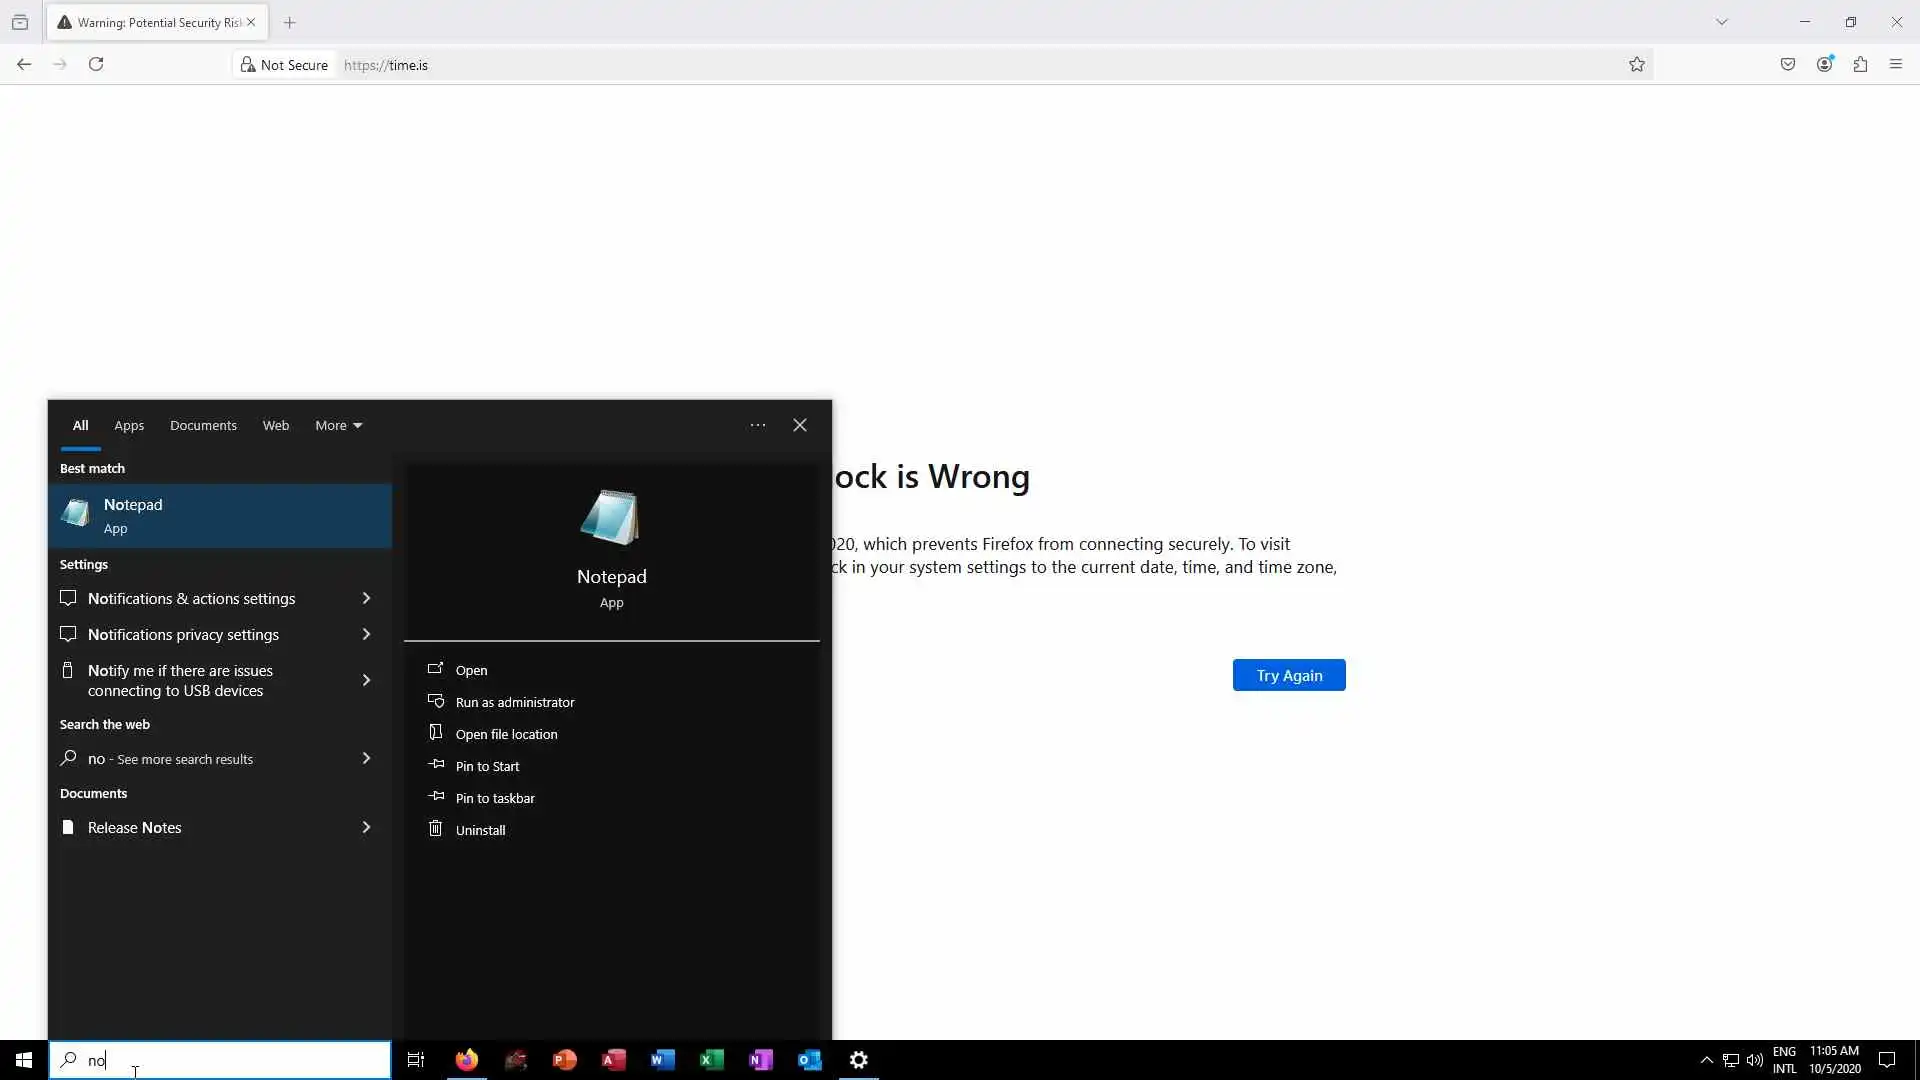Click the Try Again button
Image resolution: width=1920 pixels, height=1080 pixels.
1288,676
